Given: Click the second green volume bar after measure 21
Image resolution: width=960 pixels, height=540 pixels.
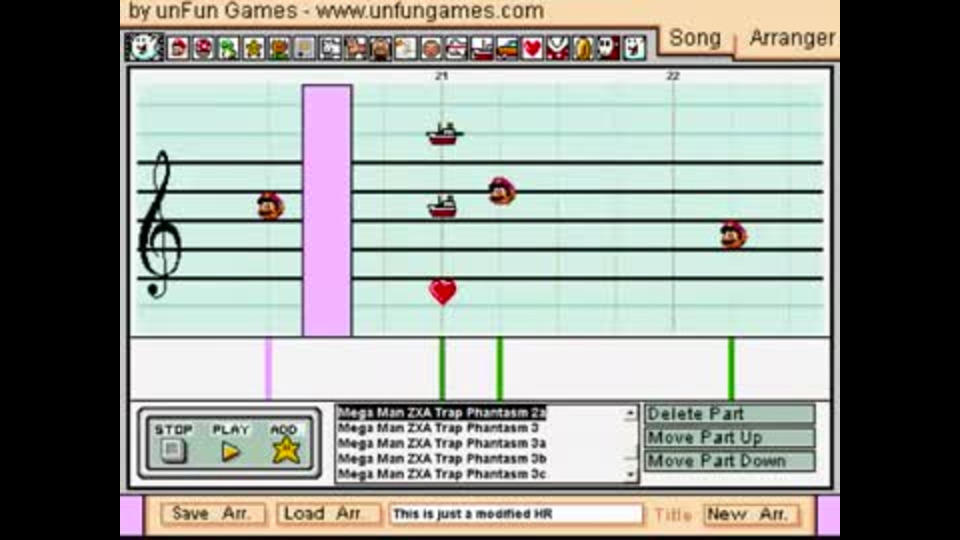Looking at the screenshot, I should pos(500,369).
